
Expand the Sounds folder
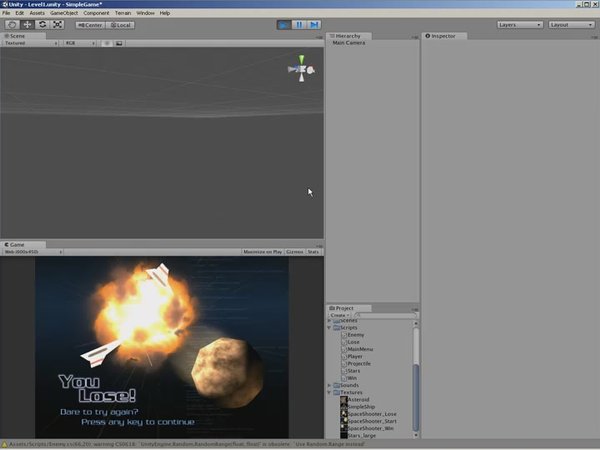tap(330, 385)
